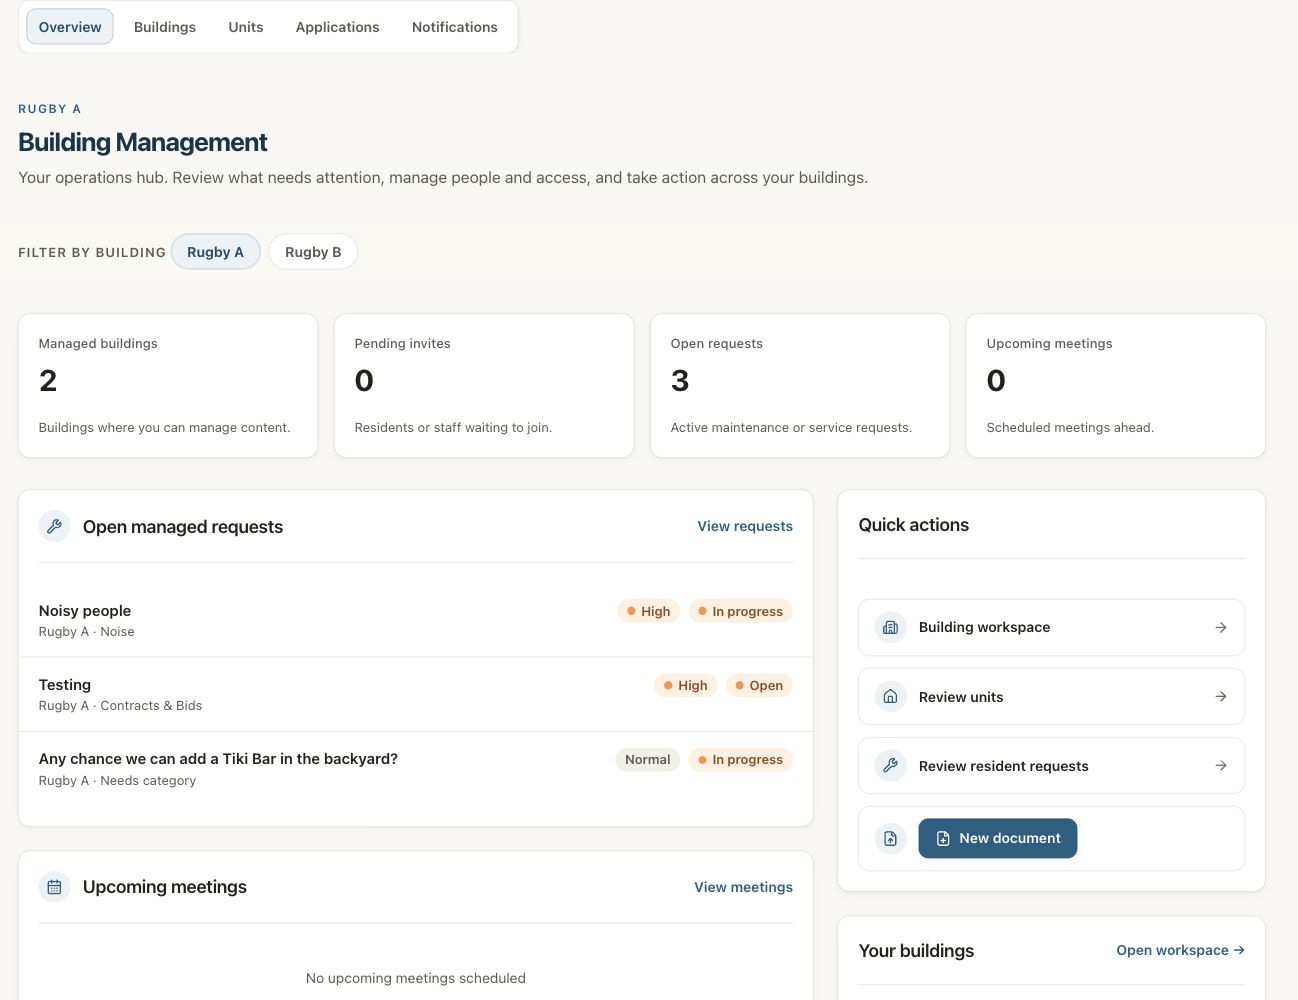Switch to the Notifications tab

(x=455, y=27)
